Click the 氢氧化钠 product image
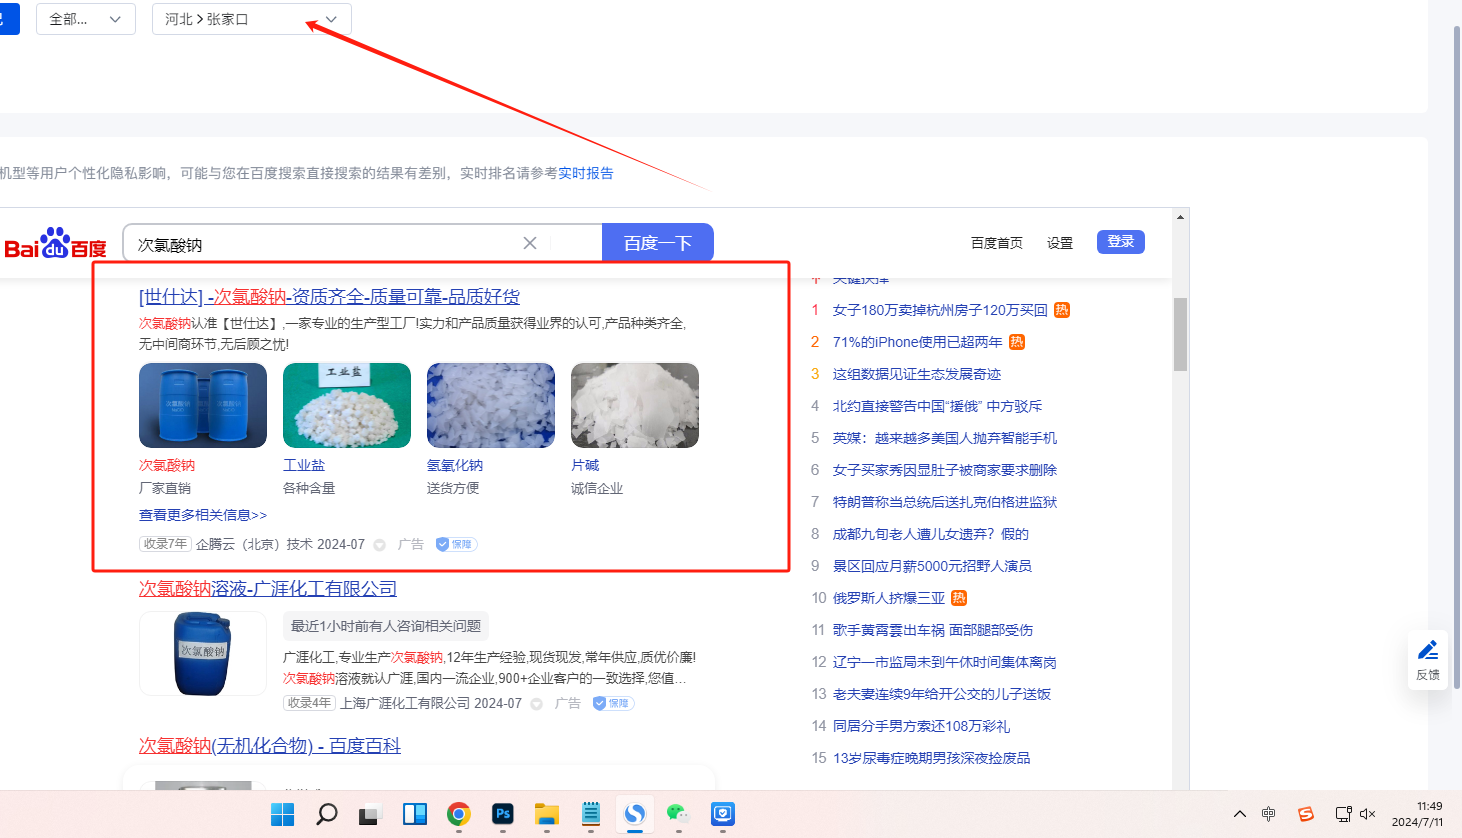Viewport: 1462px width, 838px height. tap(491, 405)
